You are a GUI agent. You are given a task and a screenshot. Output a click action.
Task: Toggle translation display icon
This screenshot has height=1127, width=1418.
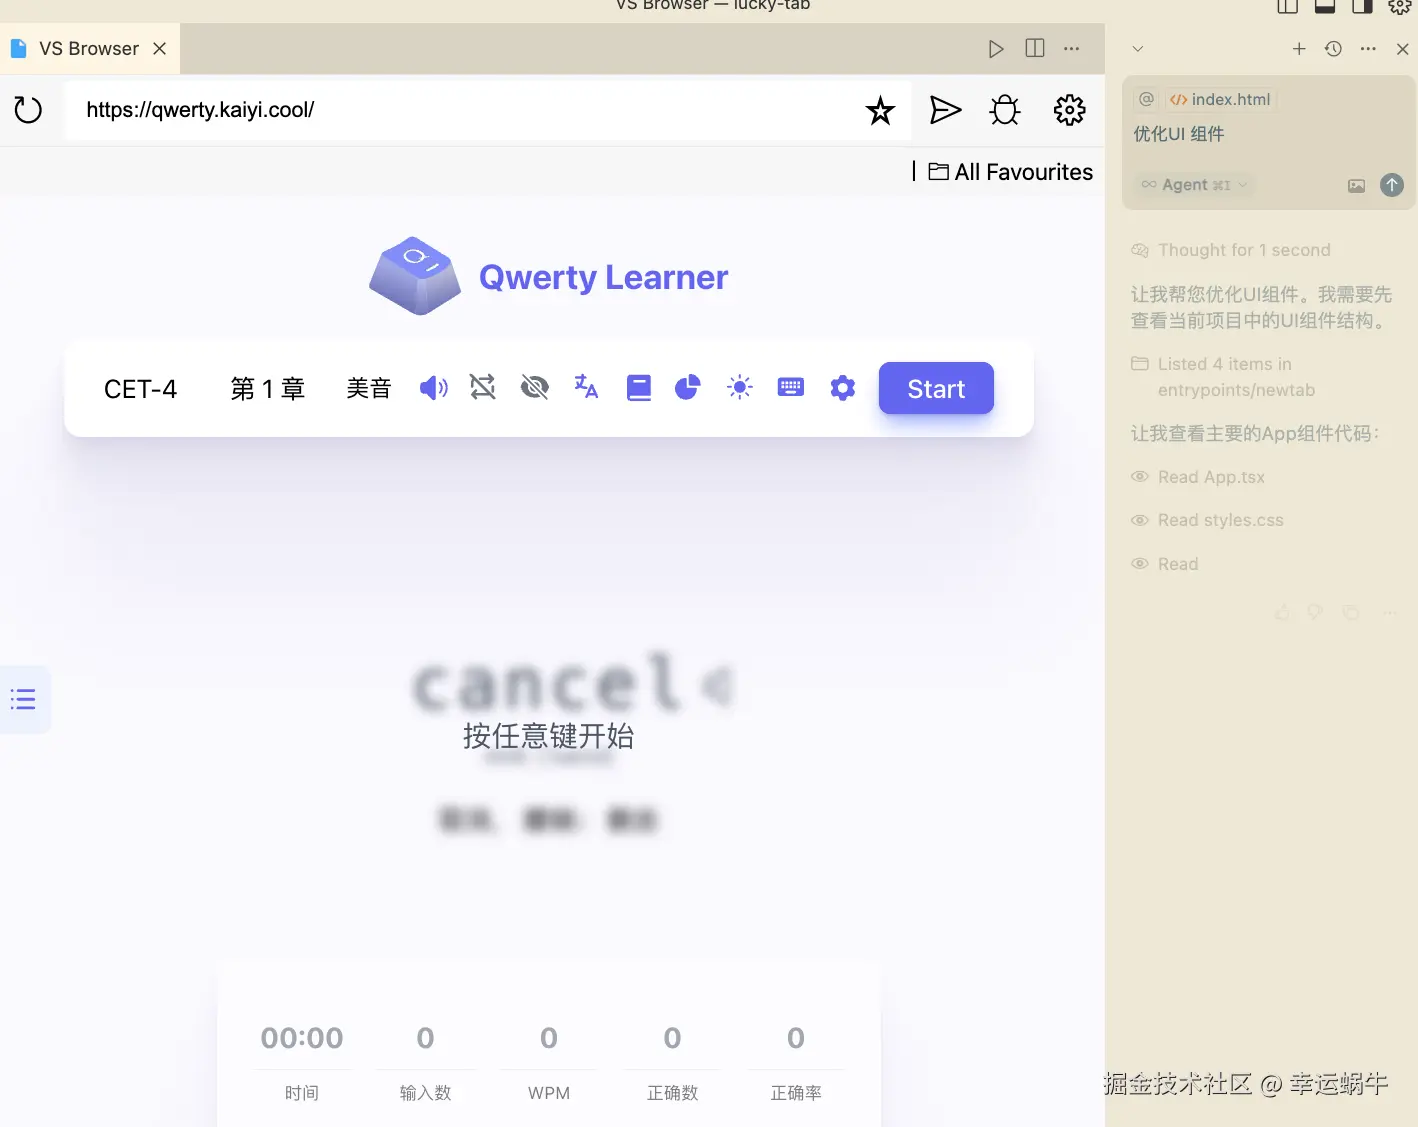pyautogui.click(x=586, y=387)
